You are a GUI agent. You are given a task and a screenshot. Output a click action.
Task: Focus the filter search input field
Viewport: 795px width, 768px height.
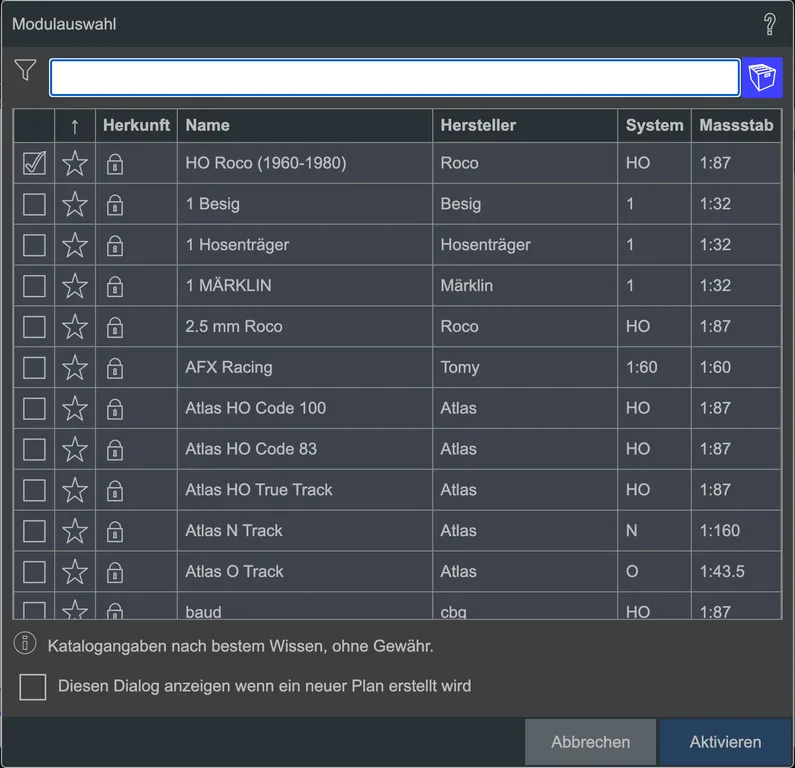coord(394,78)
